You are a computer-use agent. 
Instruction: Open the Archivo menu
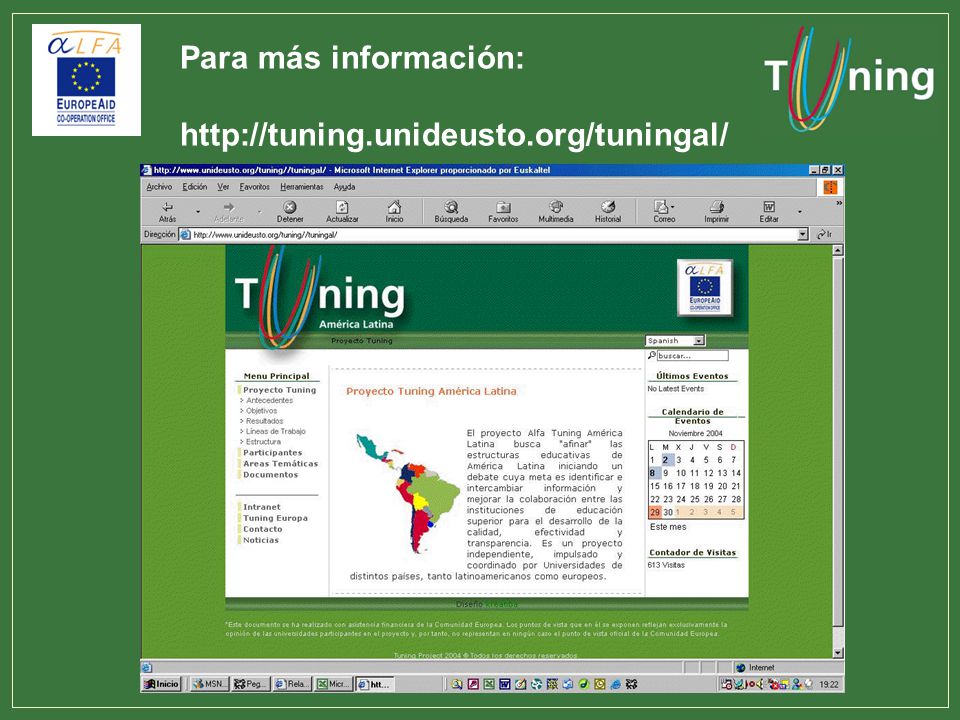(x=159, y=187)
